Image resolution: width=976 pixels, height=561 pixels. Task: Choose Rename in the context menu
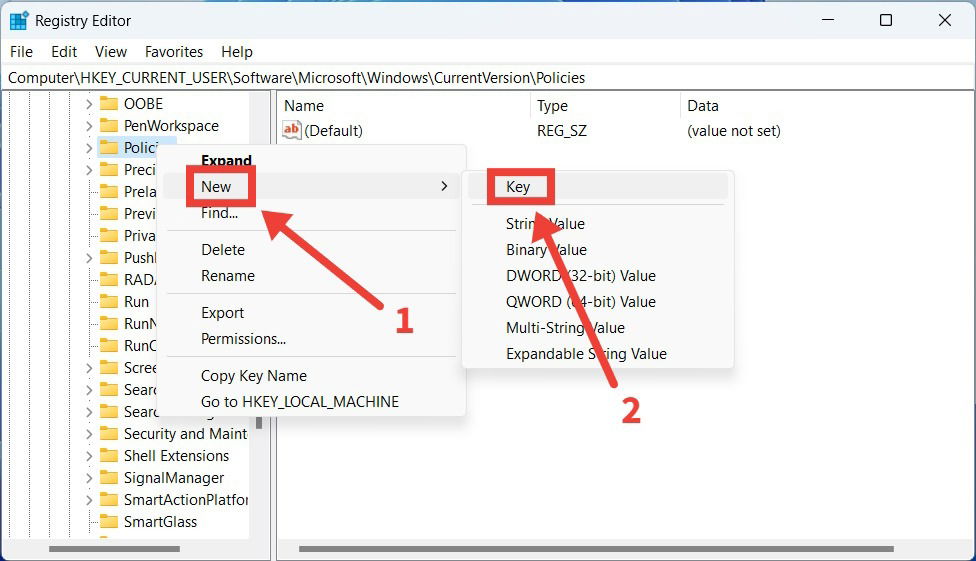coord(228,276)
